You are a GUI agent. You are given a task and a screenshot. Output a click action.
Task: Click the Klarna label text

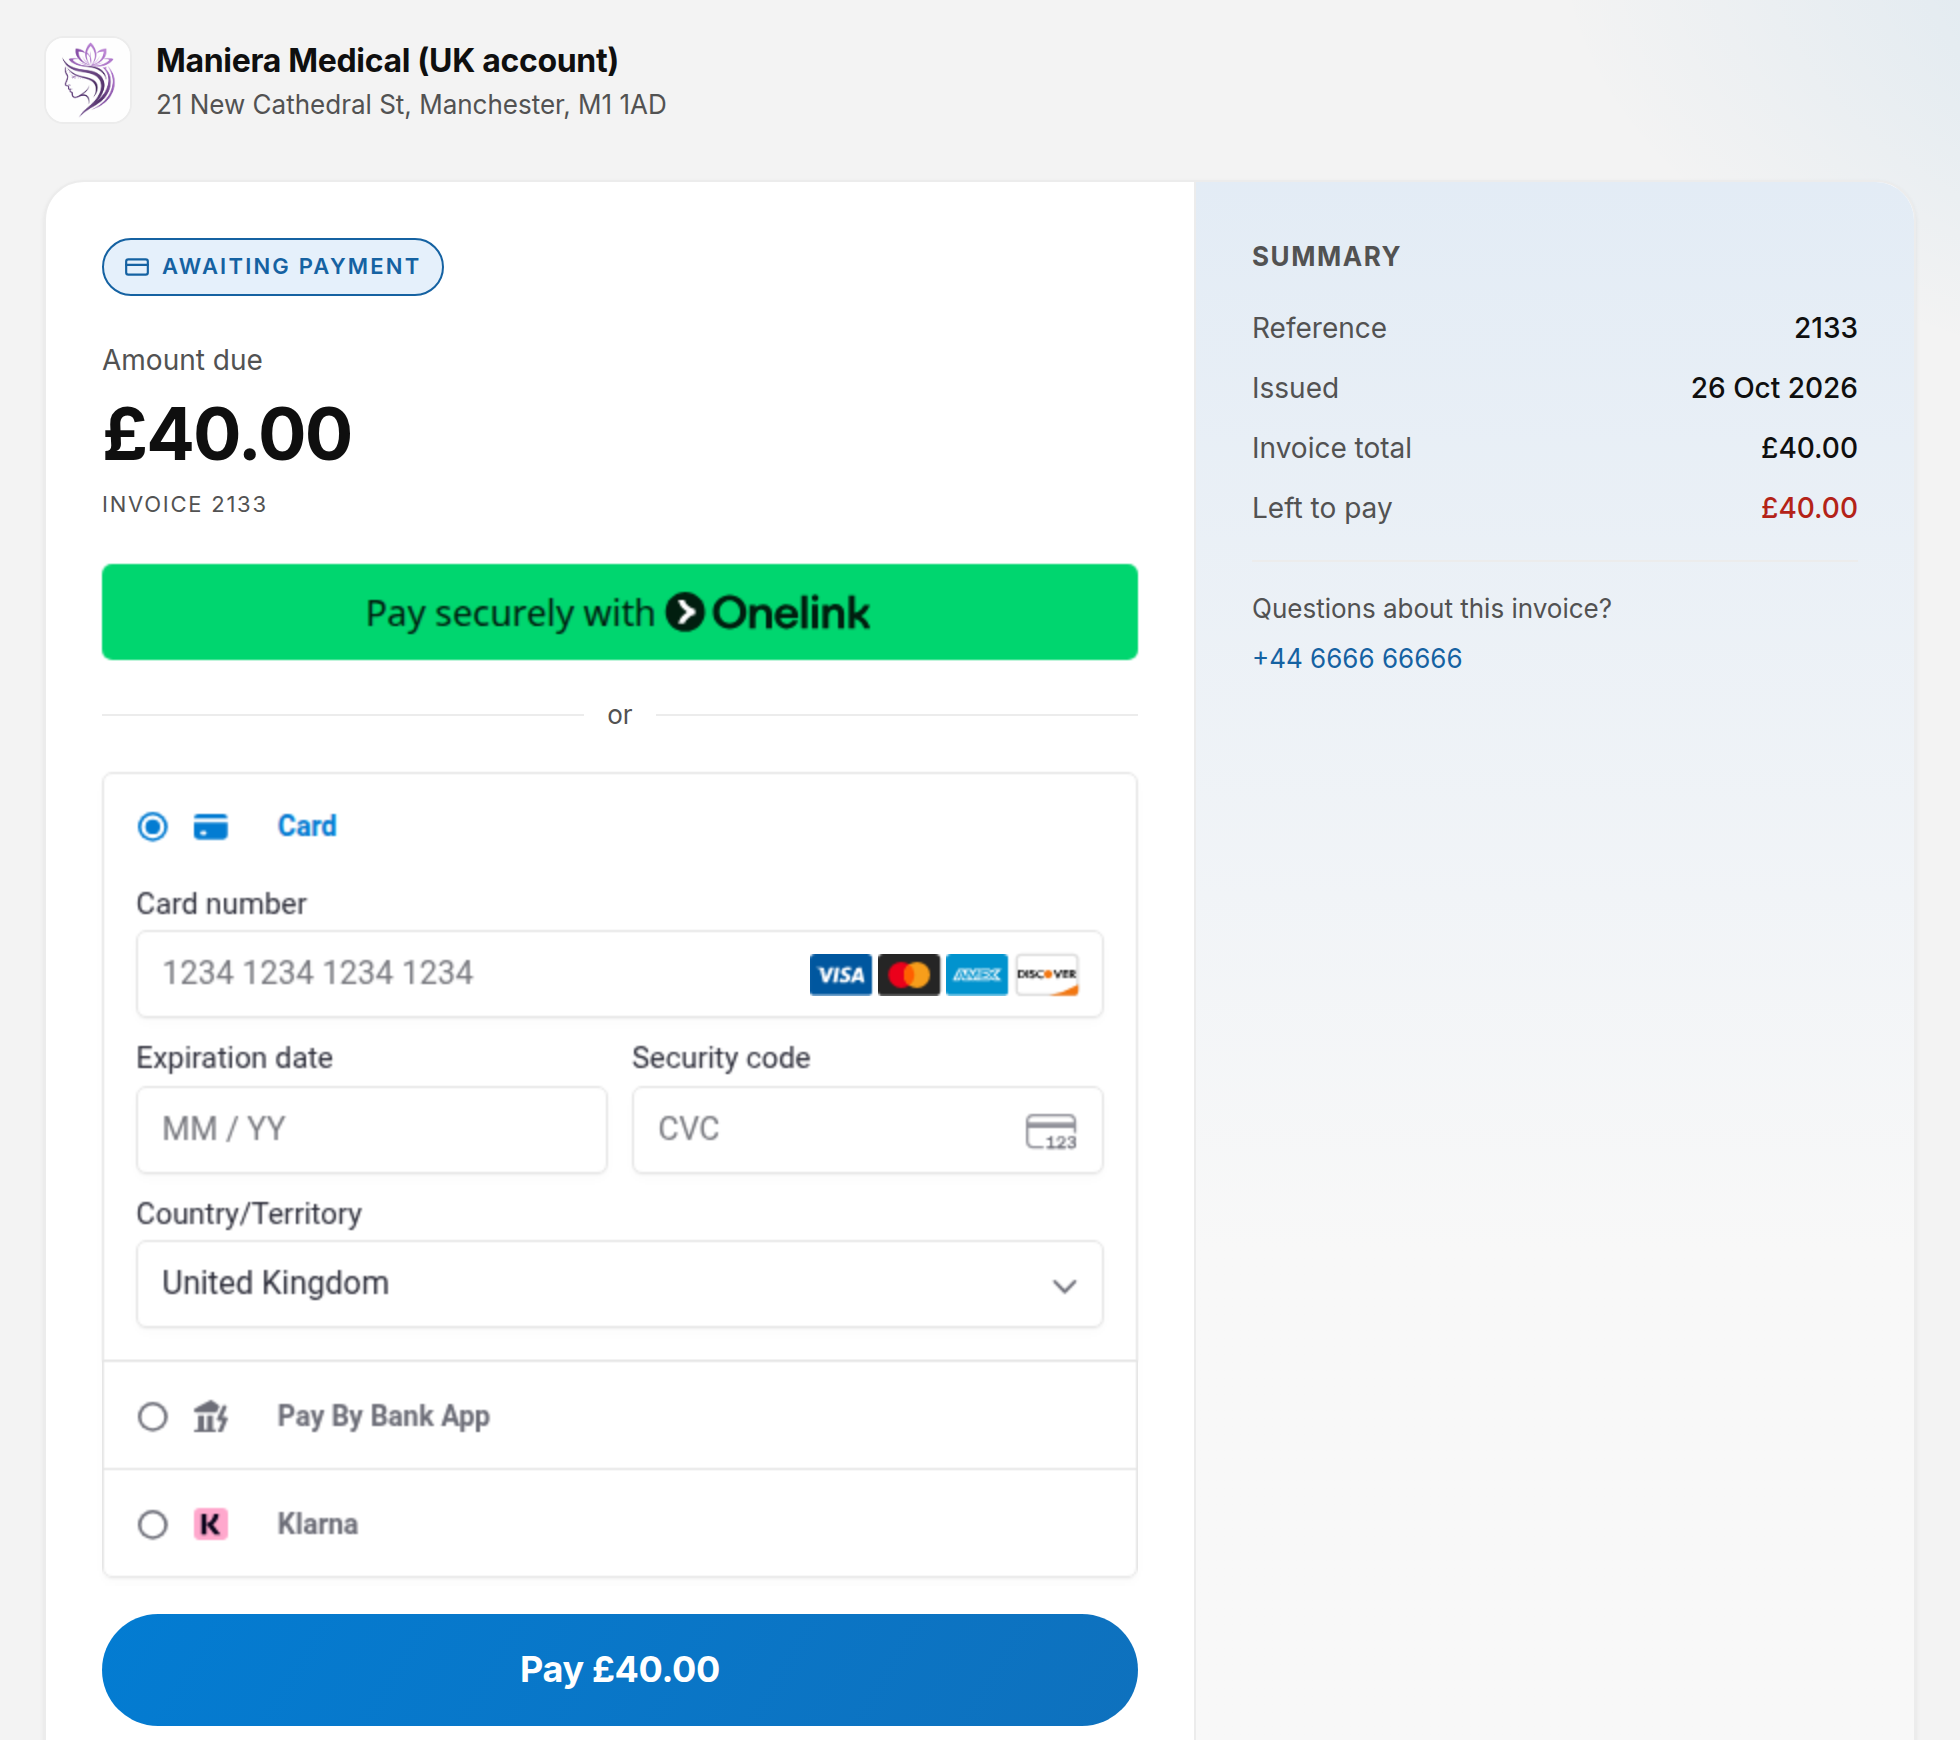point(318,1524)
